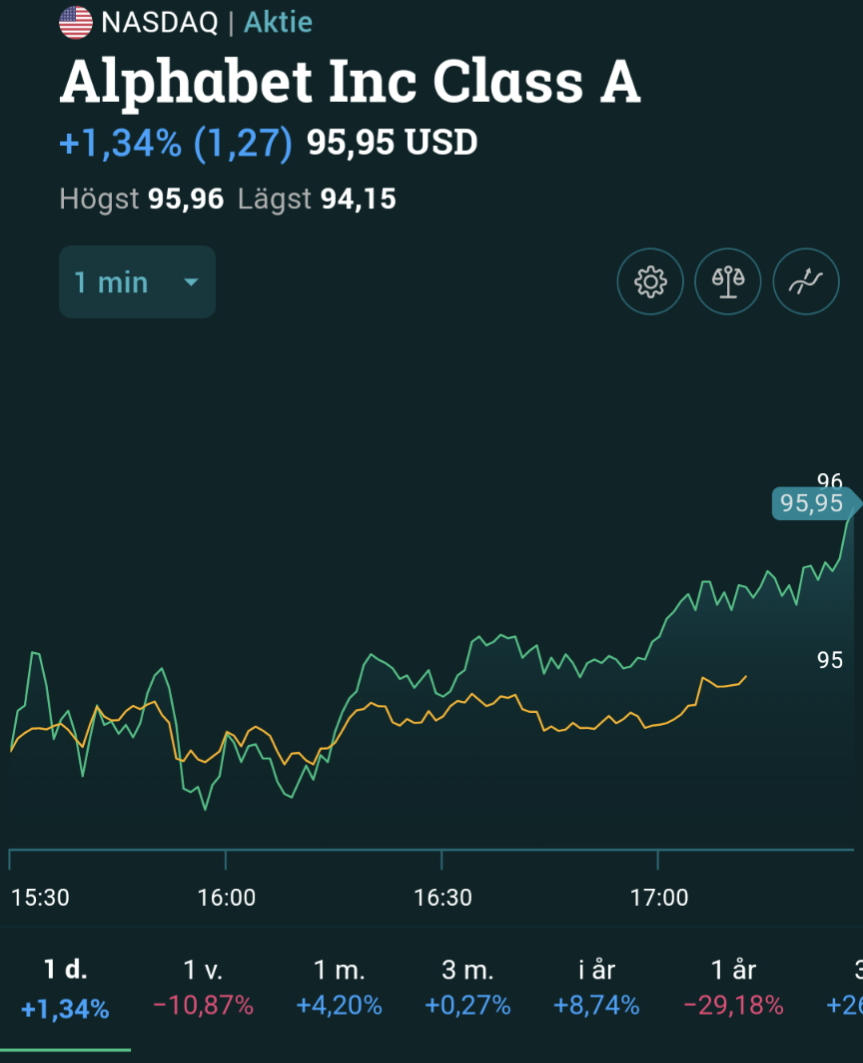Tap the Alphabet Inc Class A title
Image resolution: width=863 pixels, height=1063 pixels.
point(350,82)
